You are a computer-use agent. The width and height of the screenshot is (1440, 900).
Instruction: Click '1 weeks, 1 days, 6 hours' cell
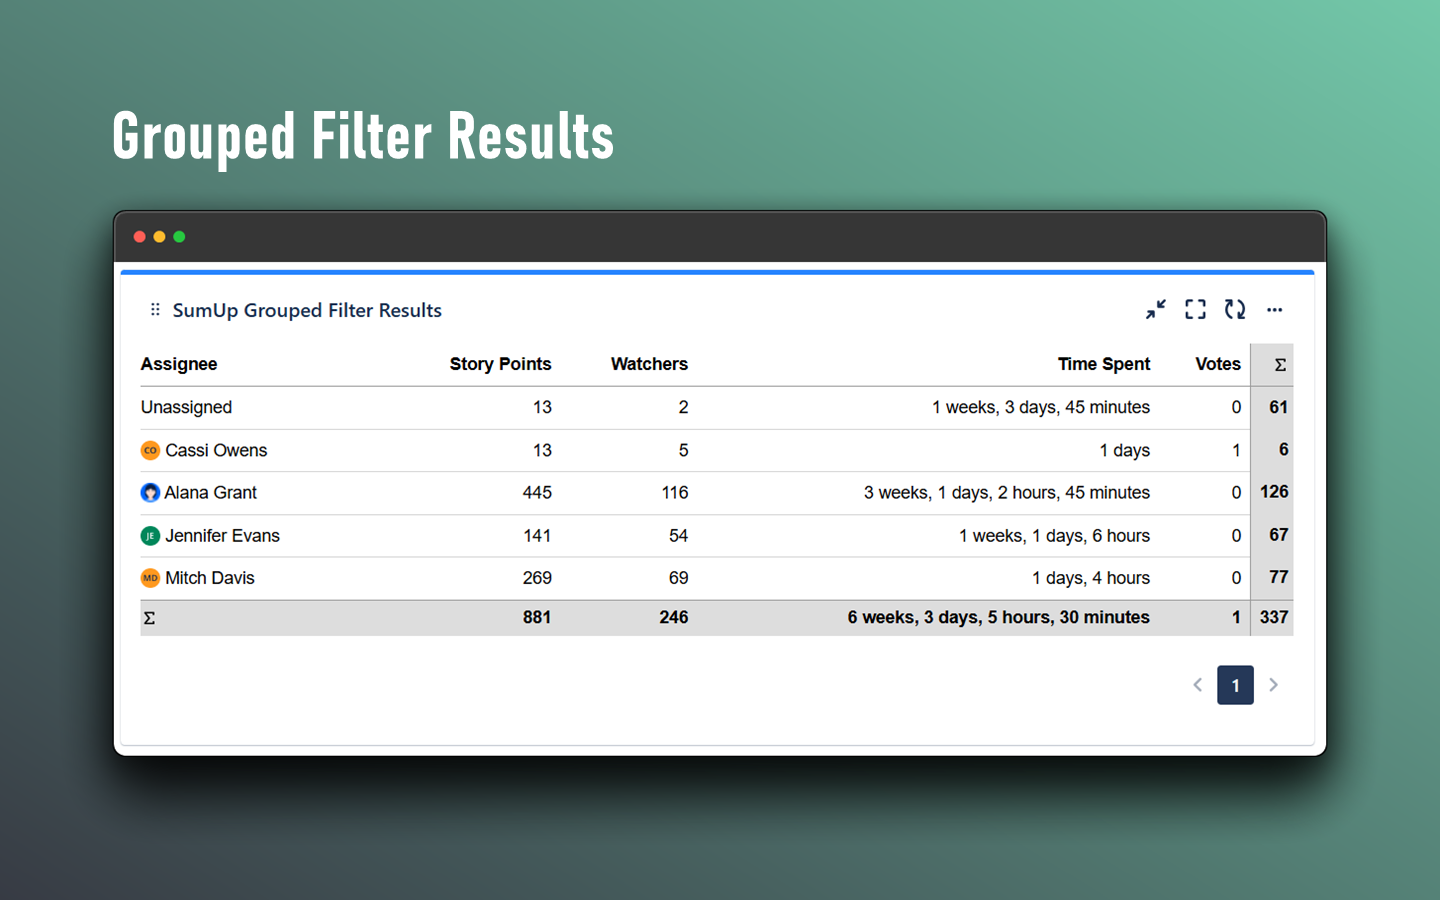pos(1054,536)
